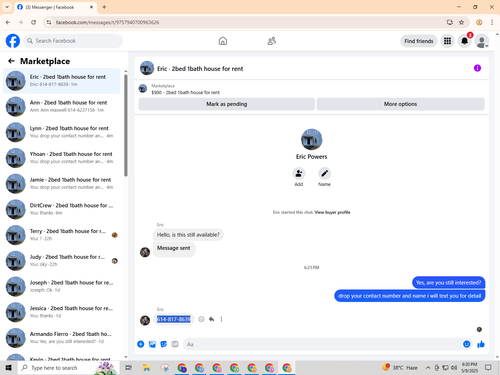Open View buyer profile link
Screen dimensions: 500x375
click(x=332, y=212)
